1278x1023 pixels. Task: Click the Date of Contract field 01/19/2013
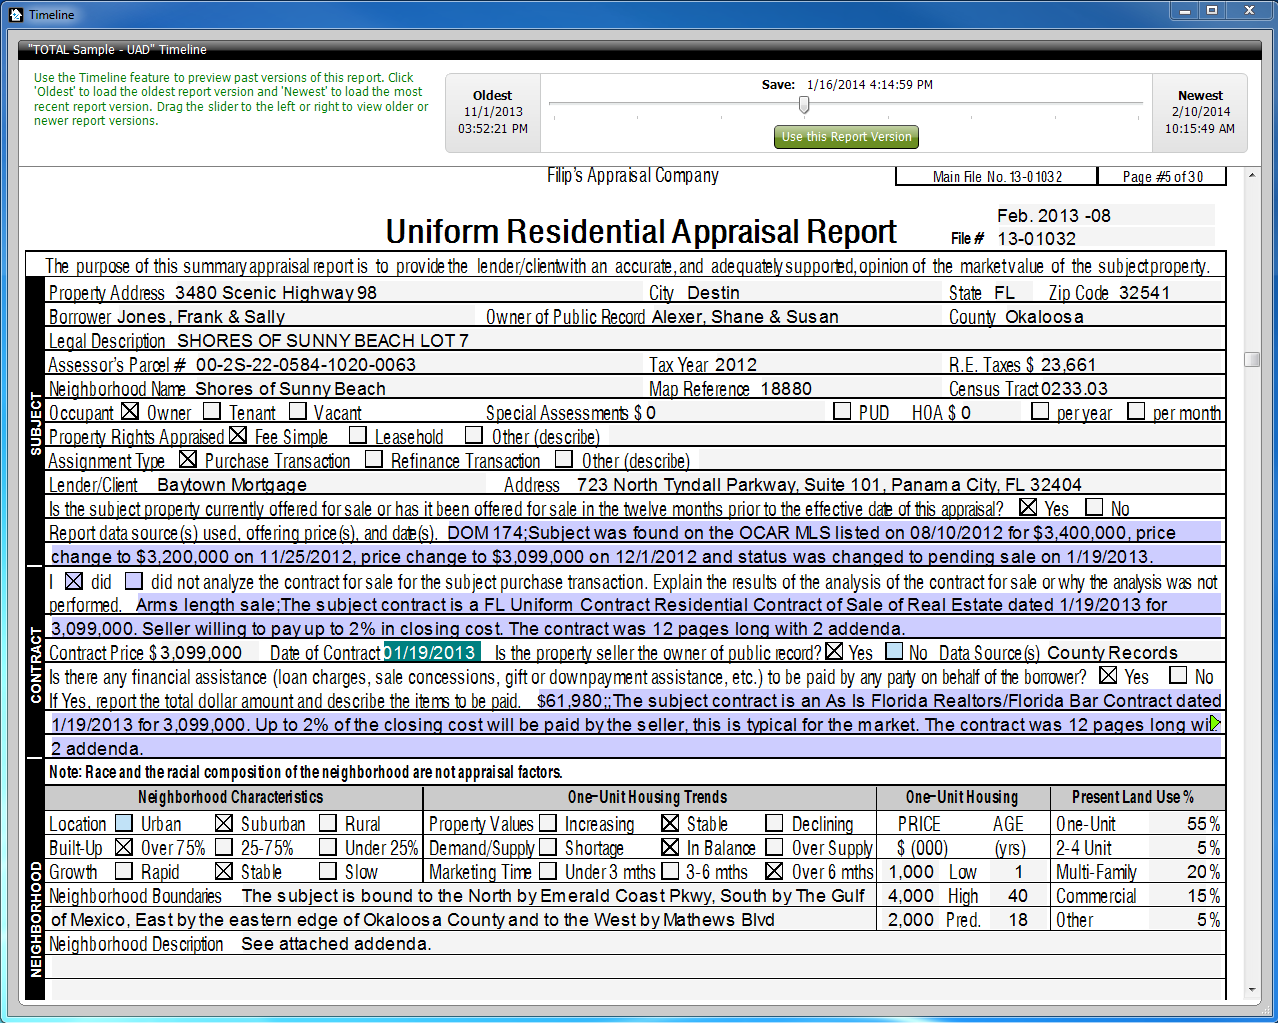click(431, 652)
